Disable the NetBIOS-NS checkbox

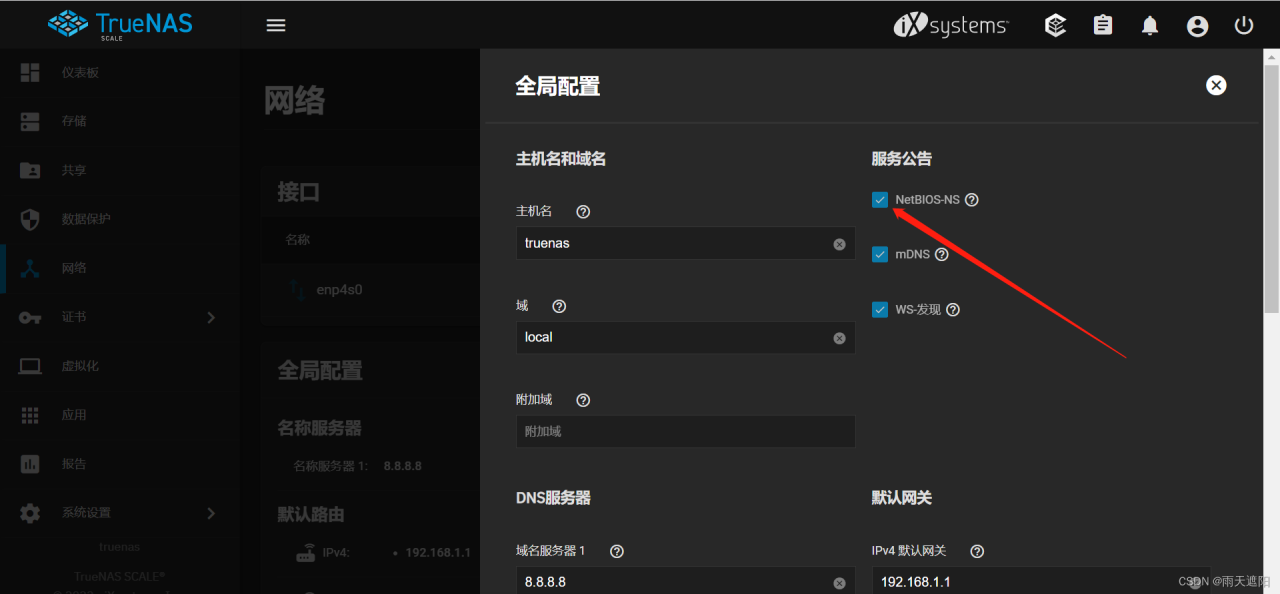pyautogui.click(x=879, y=199)
